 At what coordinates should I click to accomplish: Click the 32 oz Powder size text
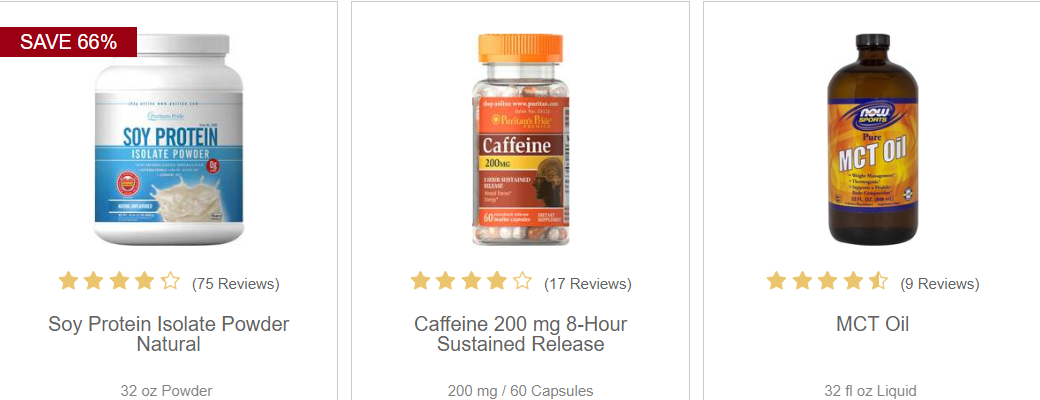(166, 391)
